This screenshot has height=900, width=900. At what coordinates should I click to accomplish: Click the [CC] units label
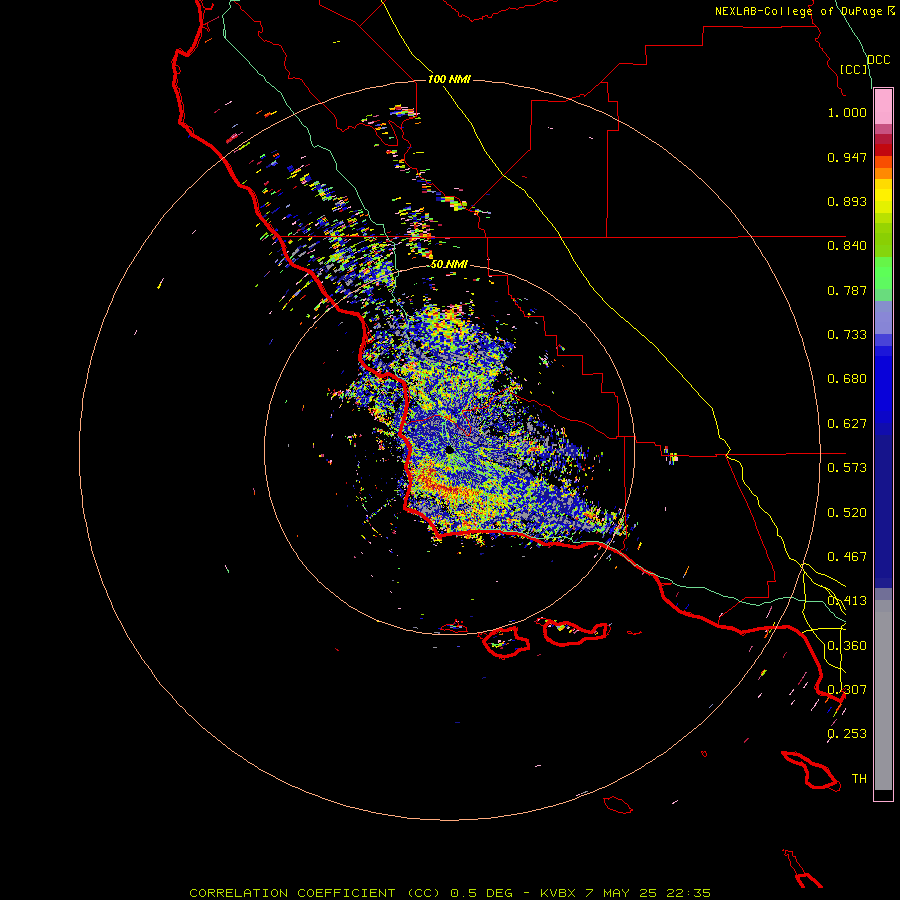[854, 69]
